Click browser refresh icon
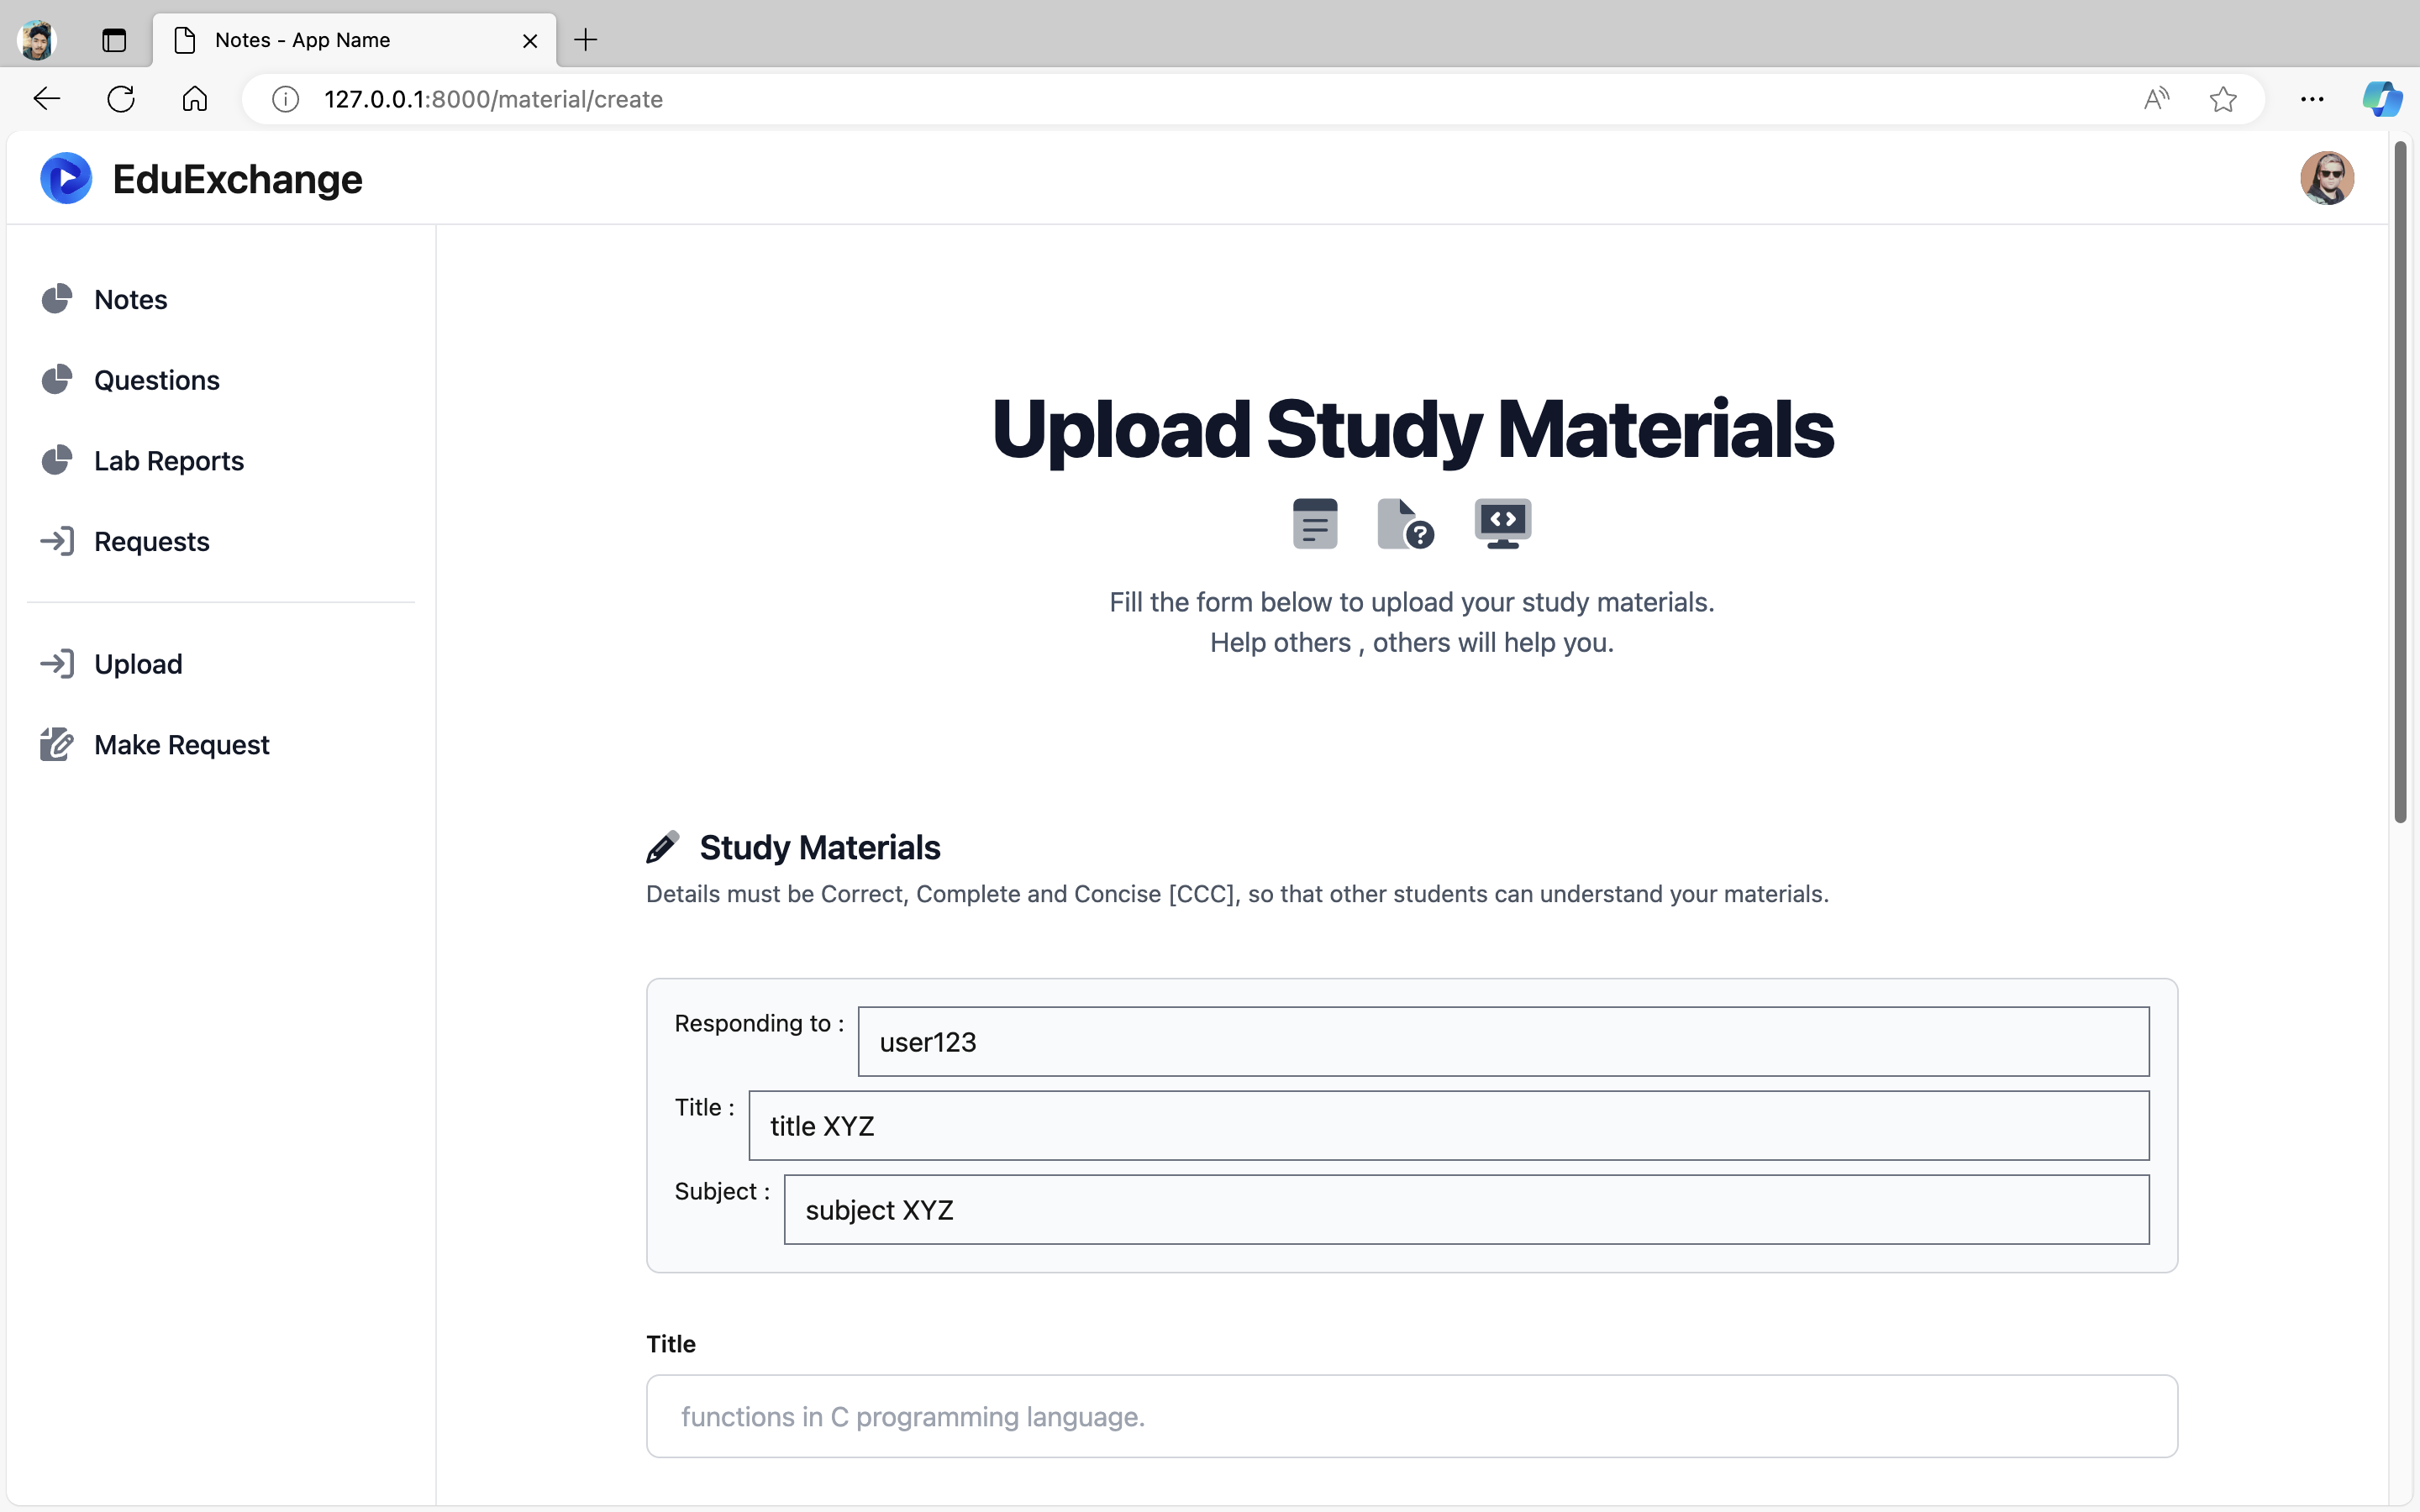 click(x=121, y=99)
